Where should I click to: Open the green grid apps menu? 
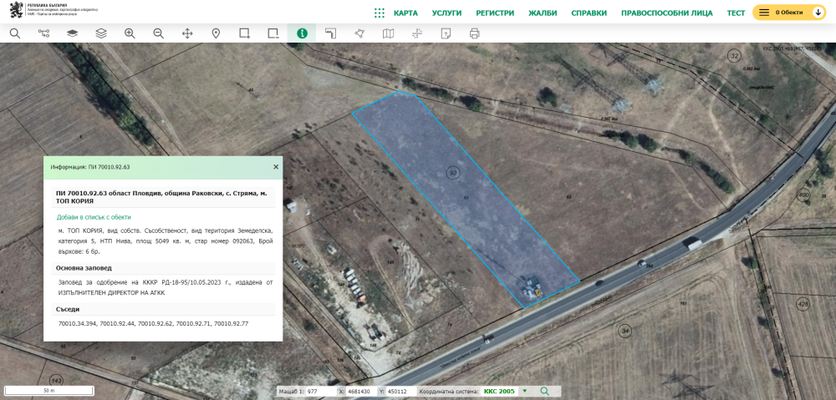[x=379, y=13]
